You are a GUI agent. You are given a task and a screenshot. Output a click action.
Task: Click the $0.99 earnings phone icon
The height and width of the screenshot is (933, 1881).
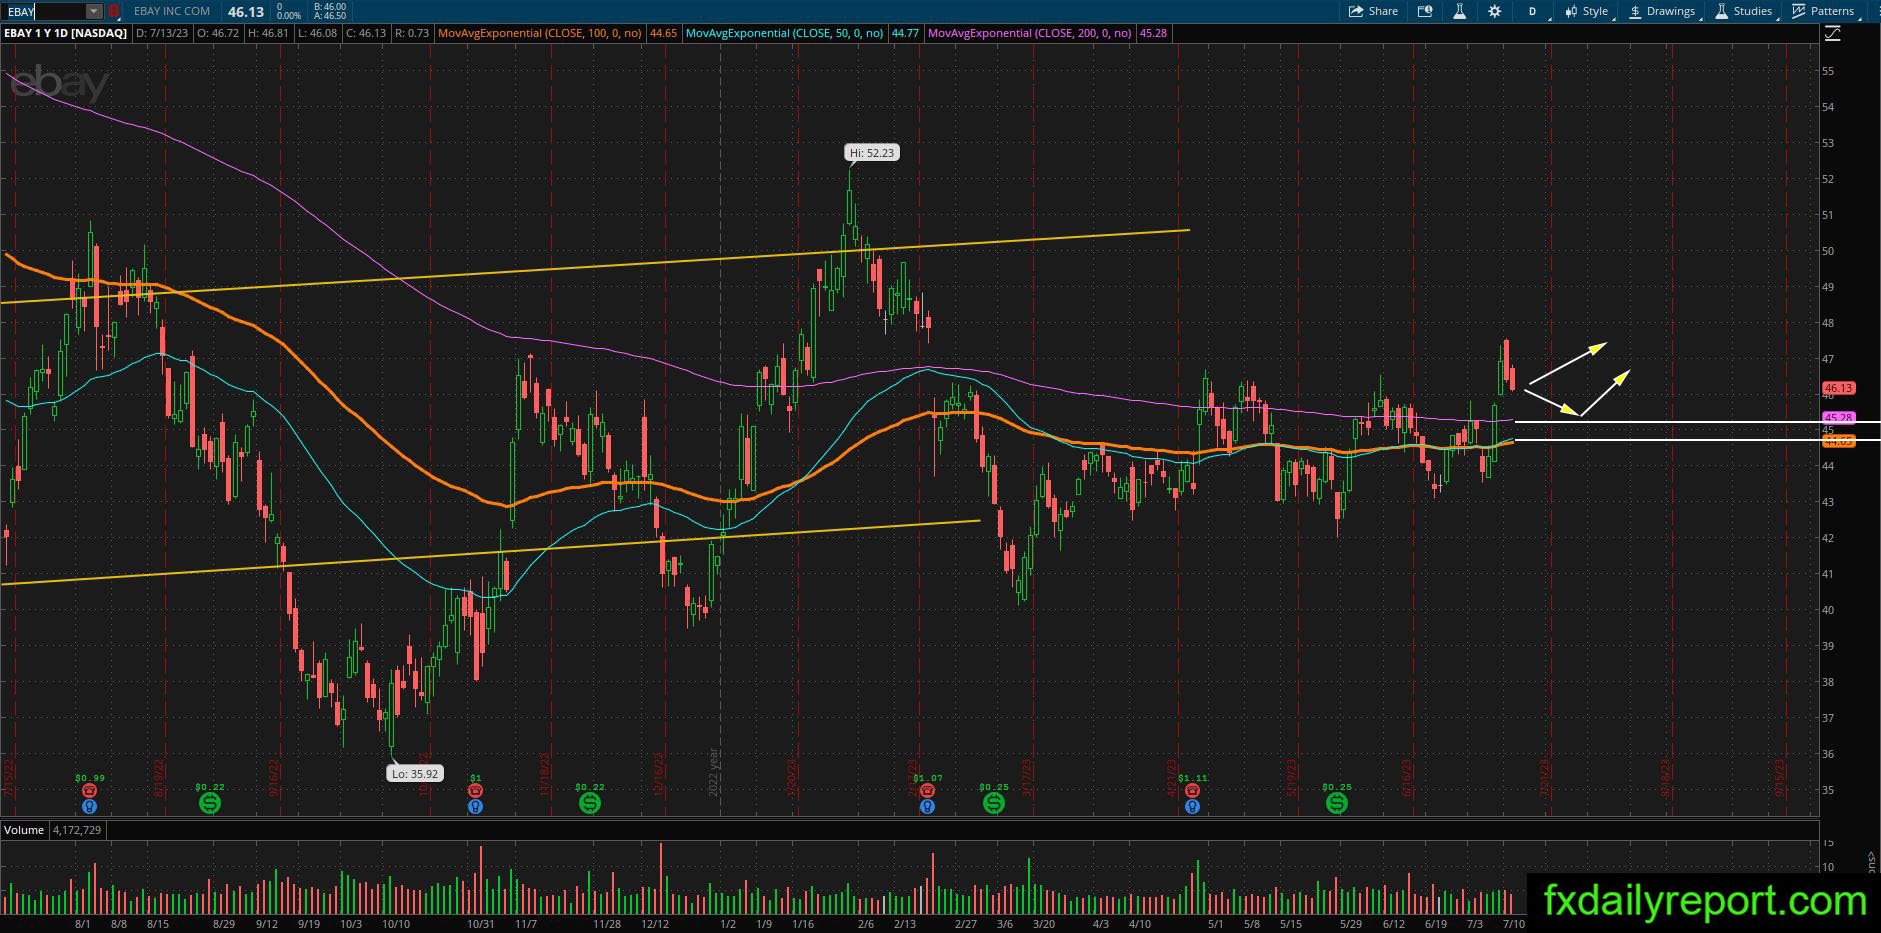tap(89, 790)
